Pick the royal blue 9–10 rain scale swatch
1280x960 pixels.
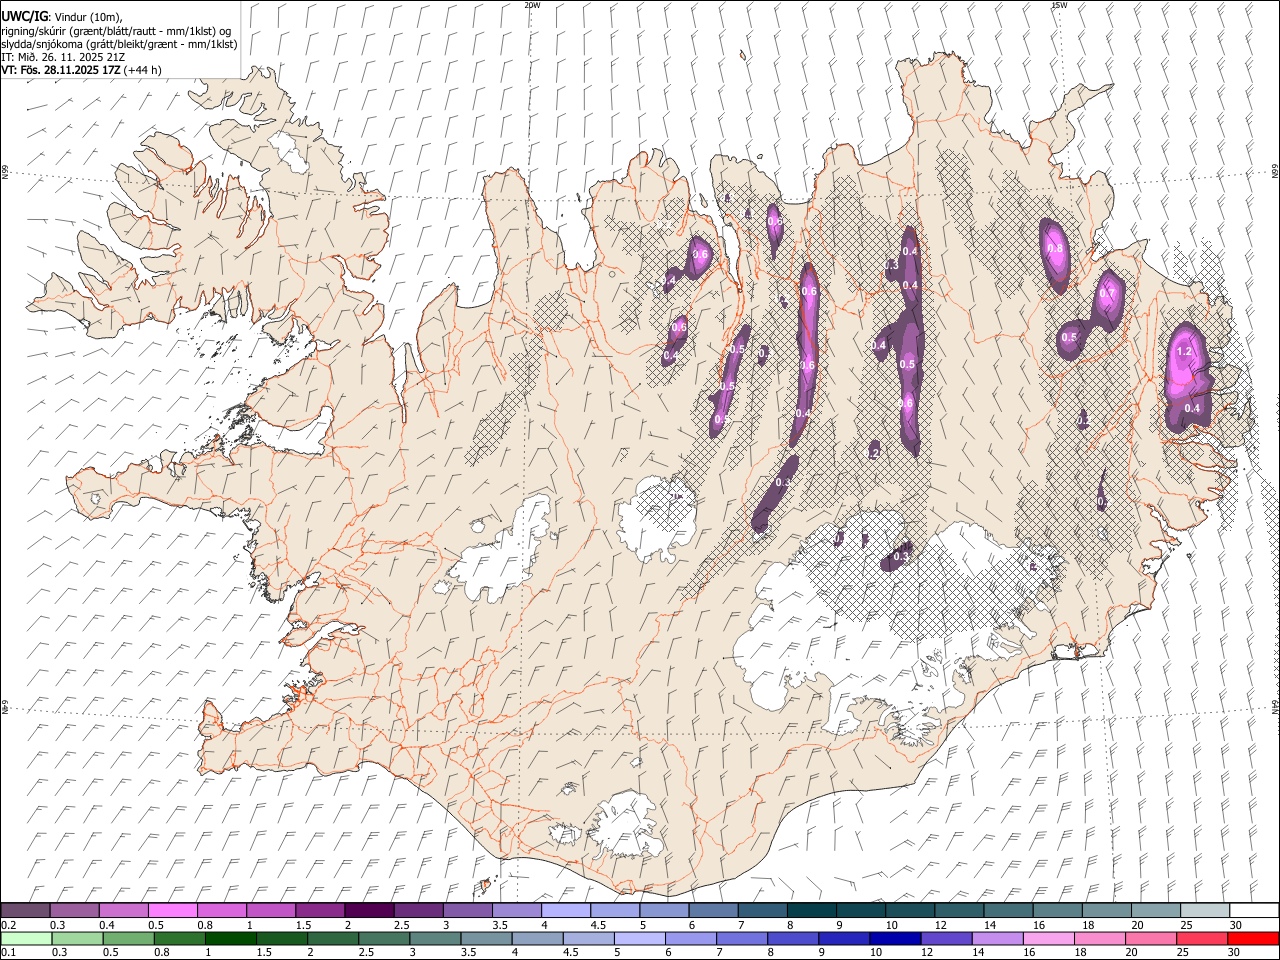click(x=845, y=938)
